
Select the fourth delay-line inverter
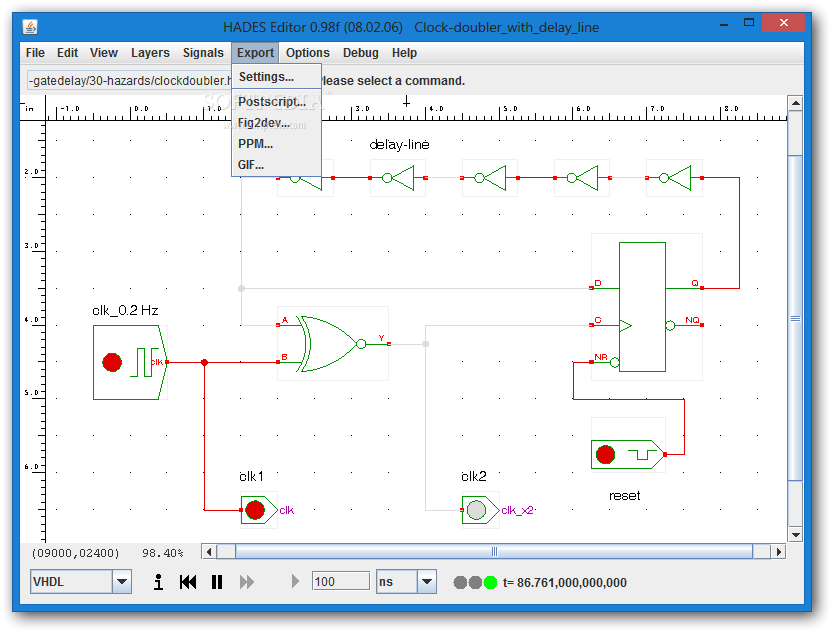582,178
